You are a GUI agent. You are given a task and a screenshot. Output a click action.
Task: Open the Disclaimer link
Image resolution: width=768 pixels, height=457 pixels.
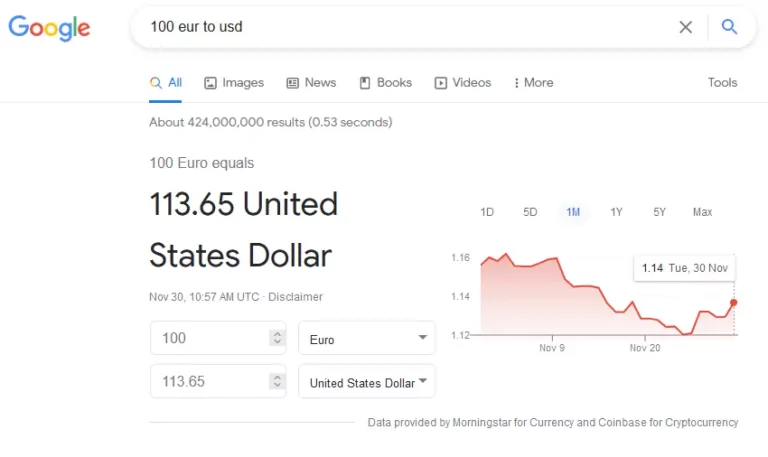coord(295,297)
